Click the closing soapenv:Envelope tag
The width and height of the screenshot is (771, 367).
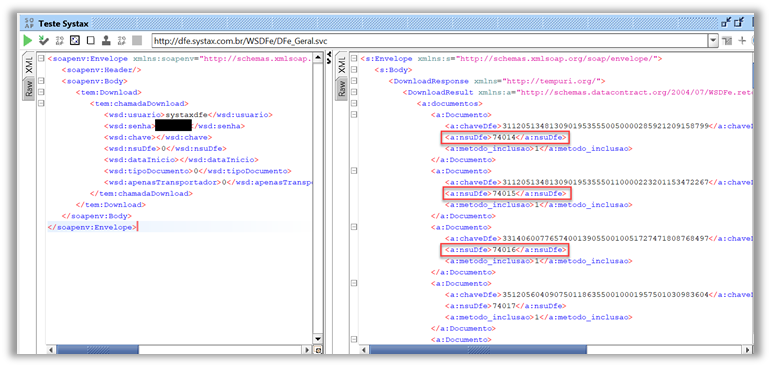pyautogui.click(x=92, y=227)
